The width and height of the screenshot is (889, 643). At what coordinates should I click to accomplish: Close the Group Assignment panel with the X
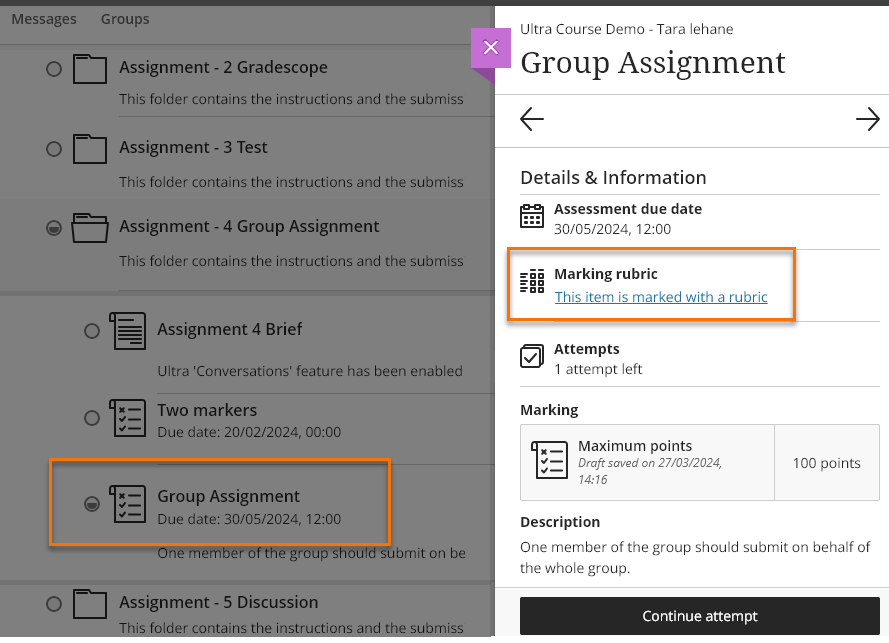[490, 48]
